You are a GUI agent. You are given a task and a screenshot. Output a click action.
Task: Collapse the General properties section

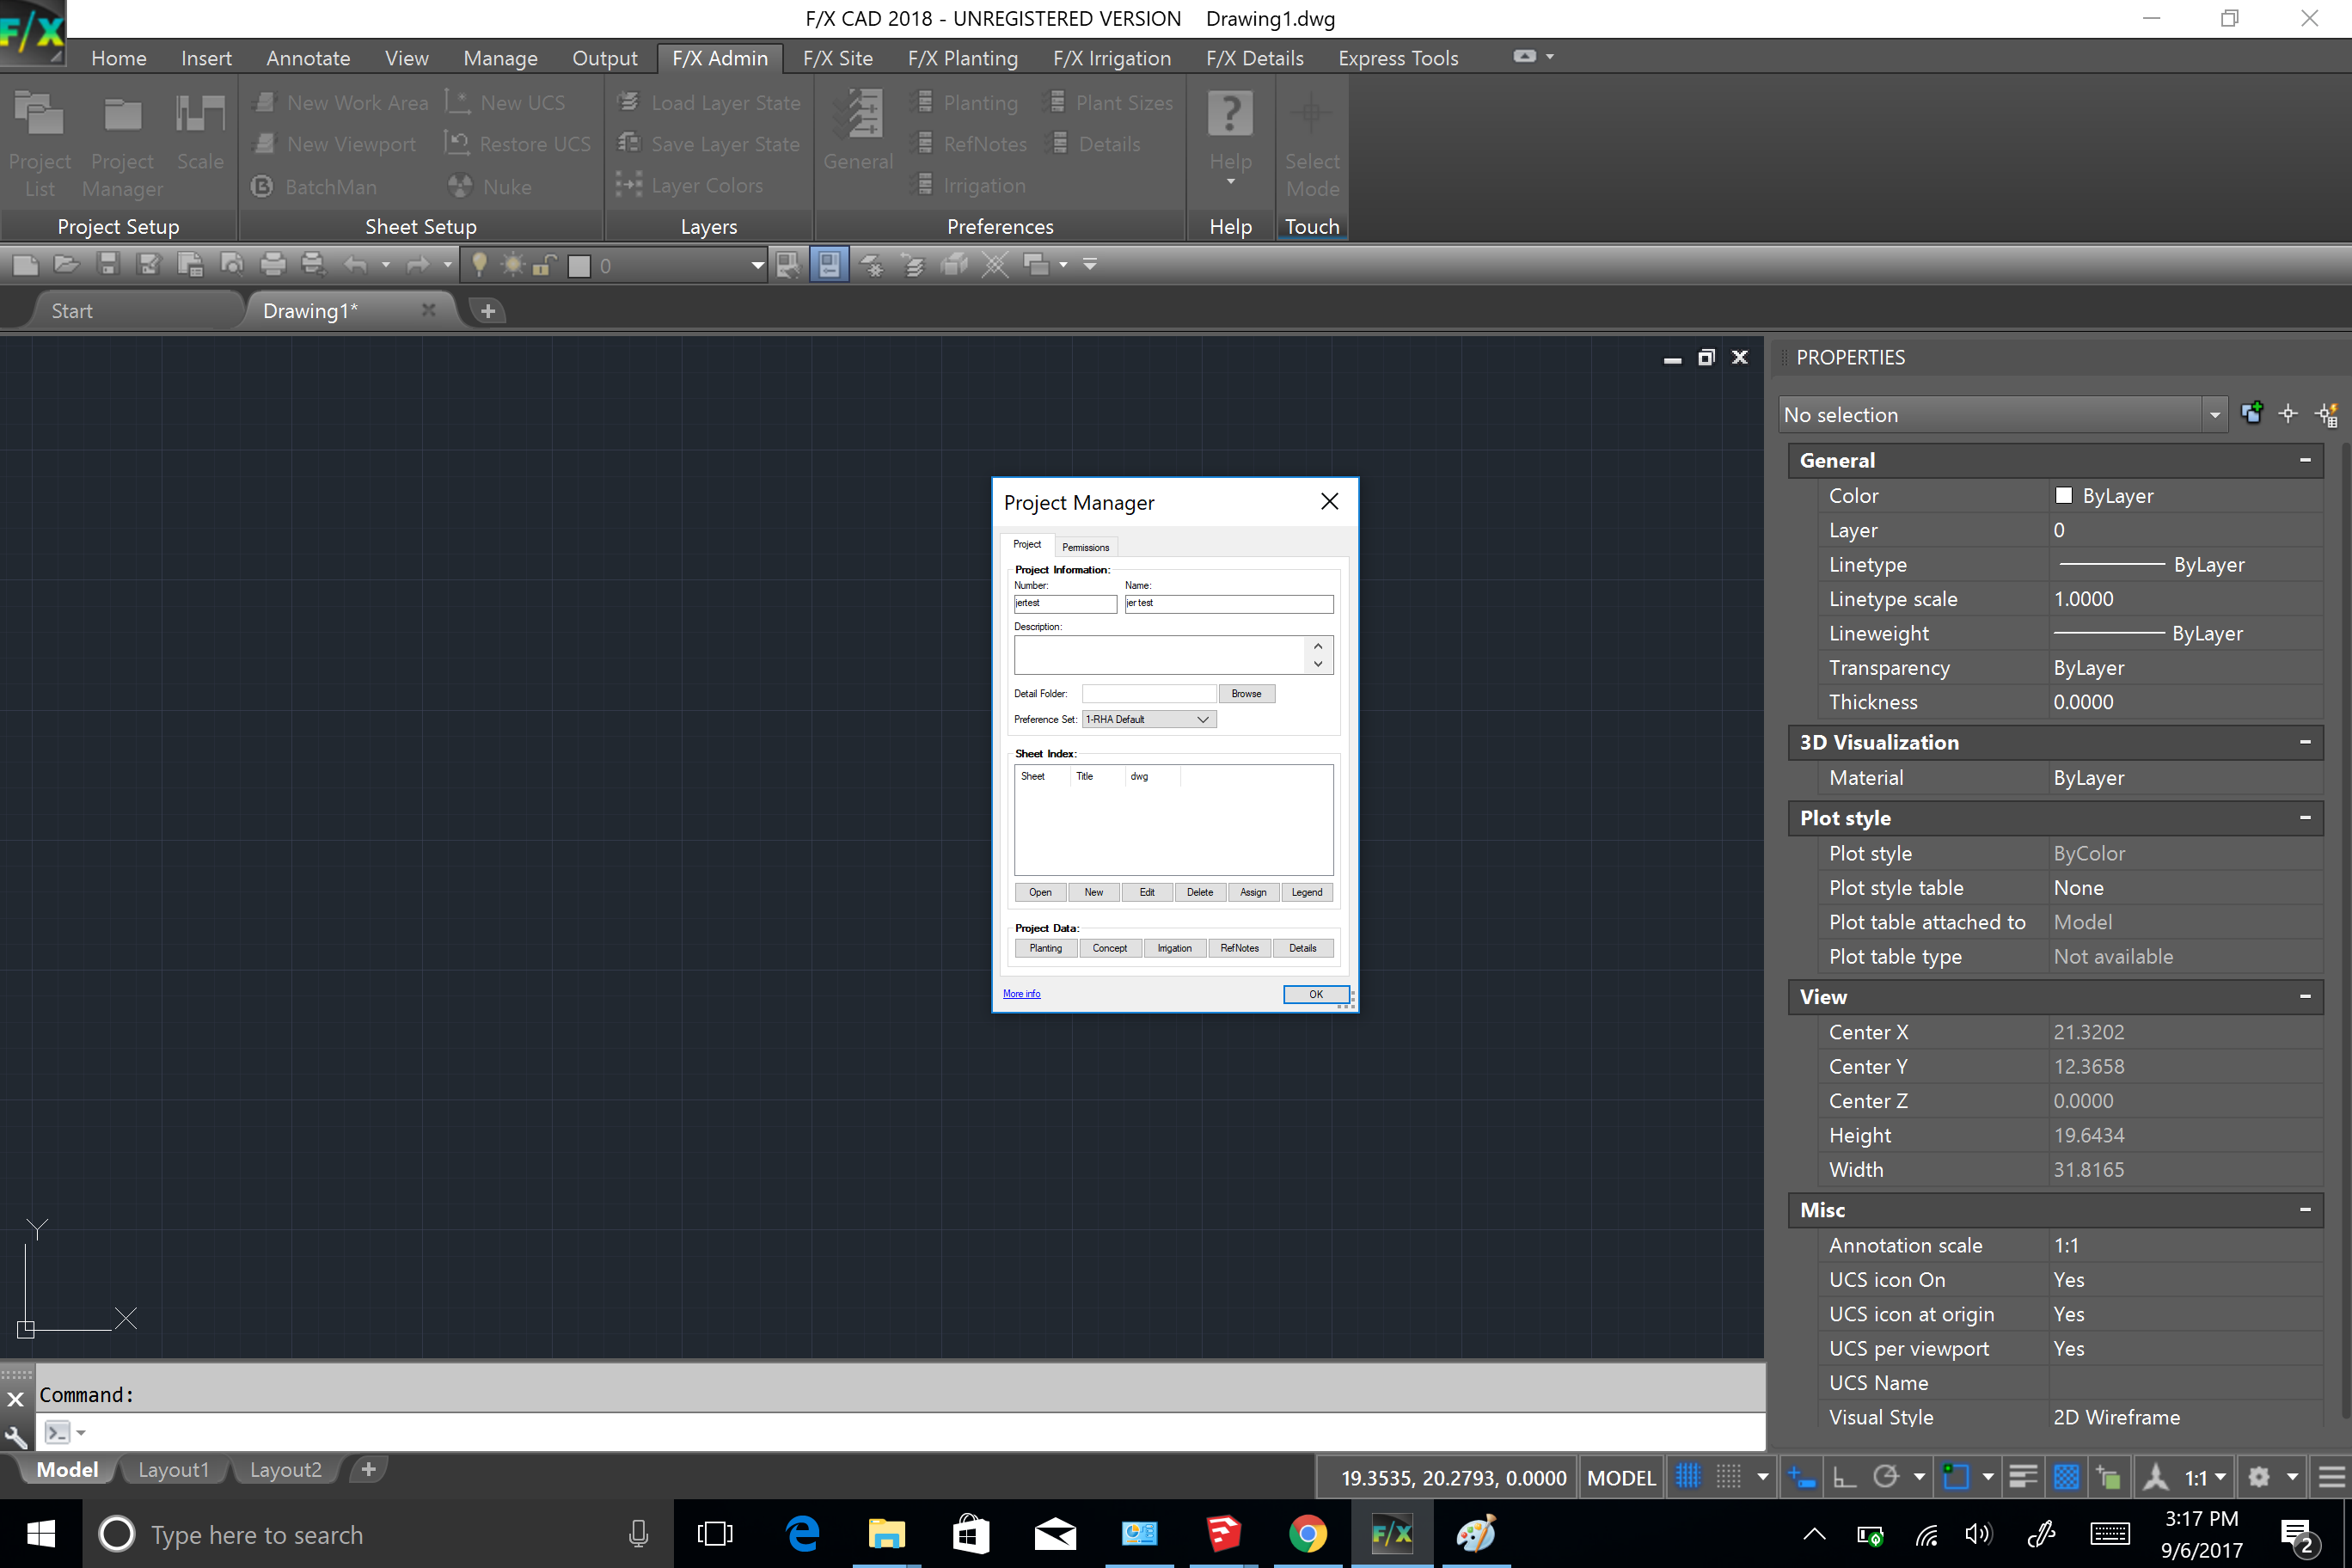(2305, 460)
